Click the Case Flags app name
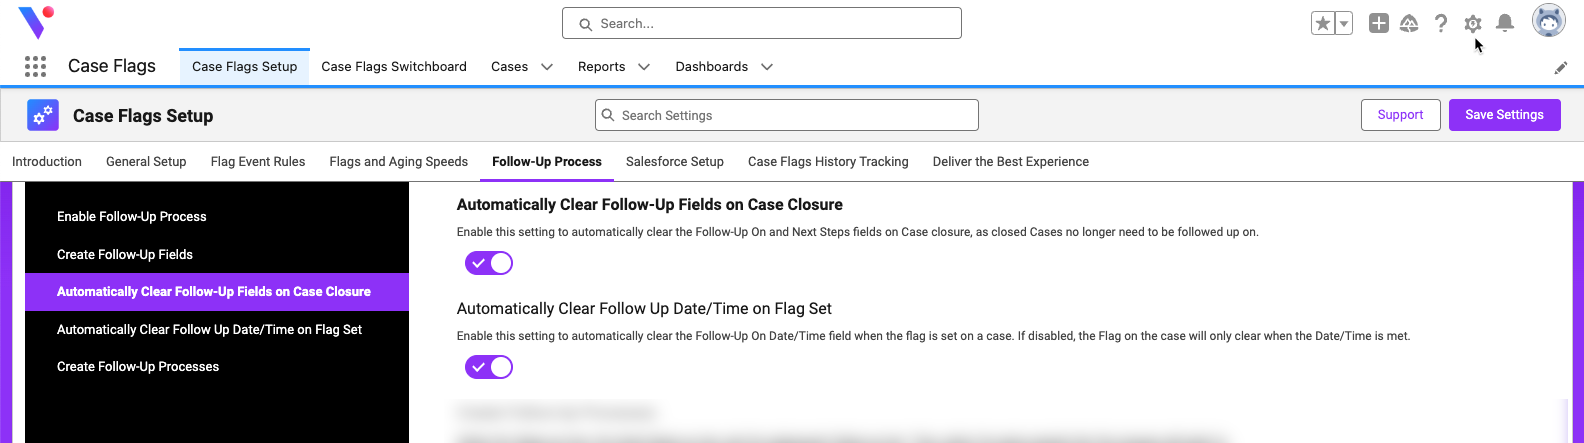 [112, 66]
